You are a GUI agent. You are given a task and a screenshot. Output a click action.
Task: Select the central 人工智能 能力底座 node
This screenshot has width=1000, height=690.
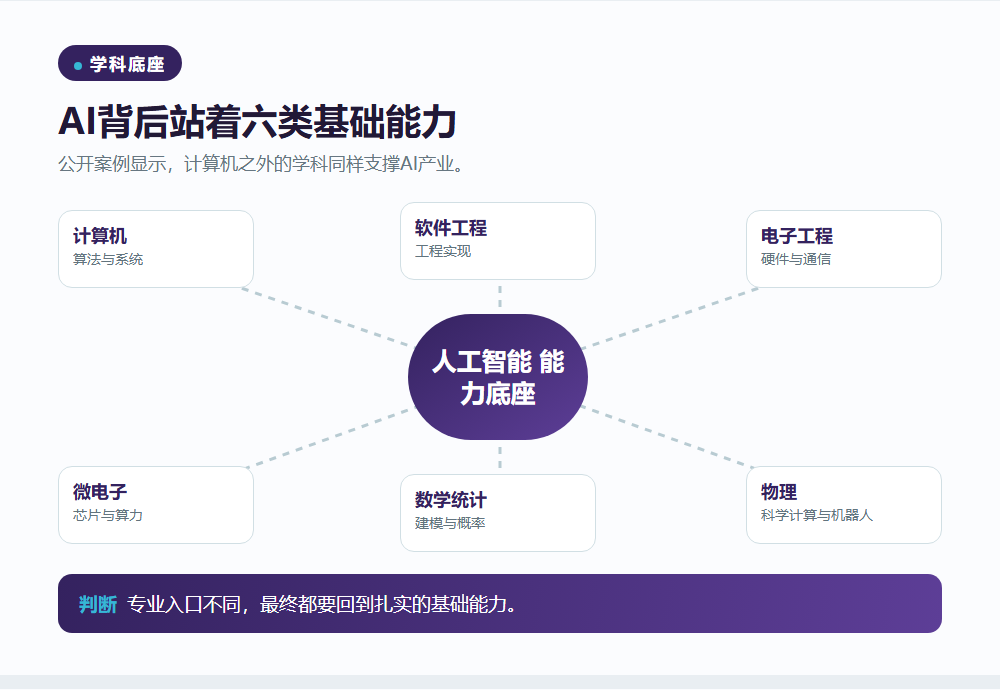pyautogui.click(x=498, y=377)
